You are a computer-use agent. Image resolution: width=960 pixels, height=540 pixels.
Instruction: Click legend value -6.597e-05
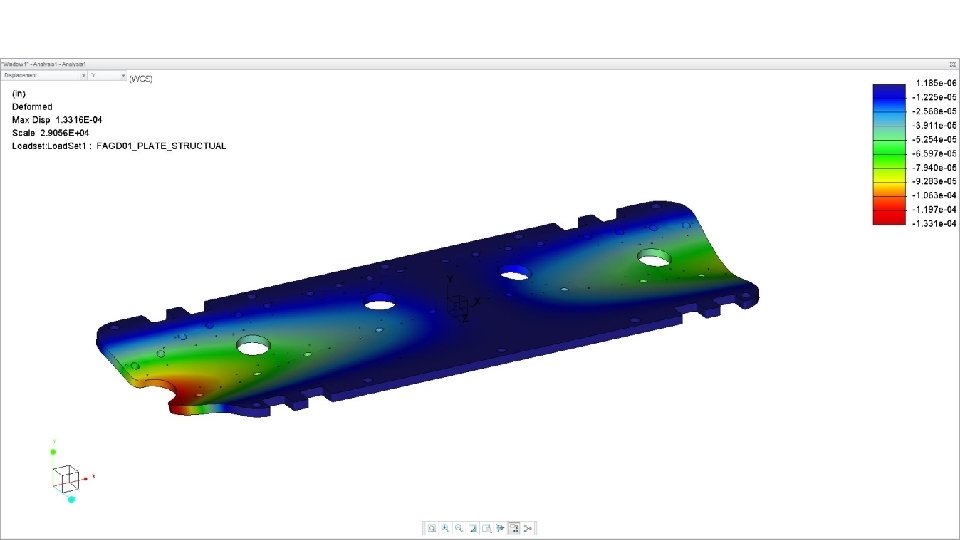934,154
